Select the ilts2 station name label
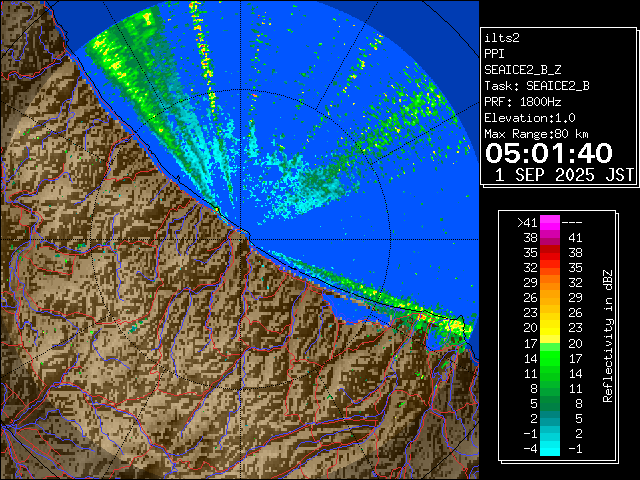 [x=502, y=38]
